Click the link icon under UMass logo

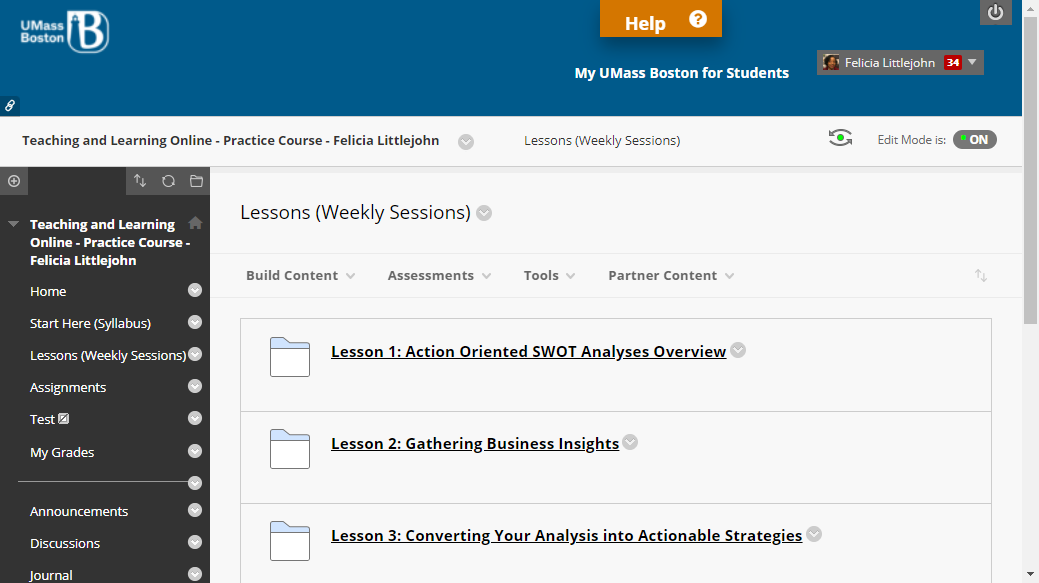tap(10, 106)
